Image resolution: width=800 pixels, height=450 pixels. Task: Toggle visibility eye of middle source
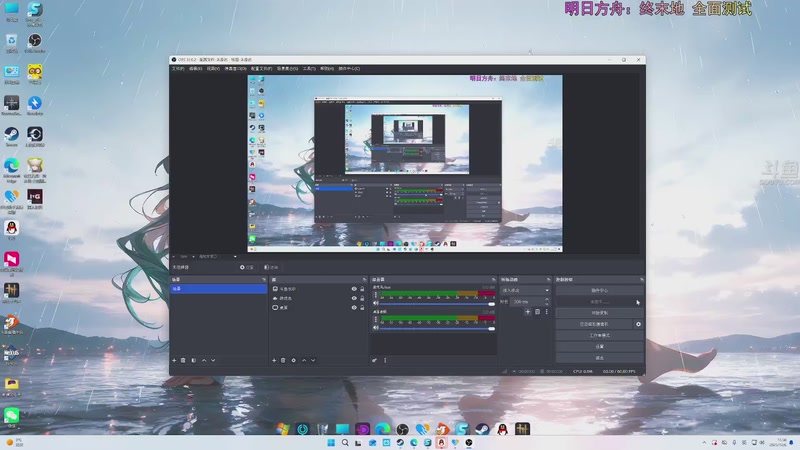tap(354, 298)
